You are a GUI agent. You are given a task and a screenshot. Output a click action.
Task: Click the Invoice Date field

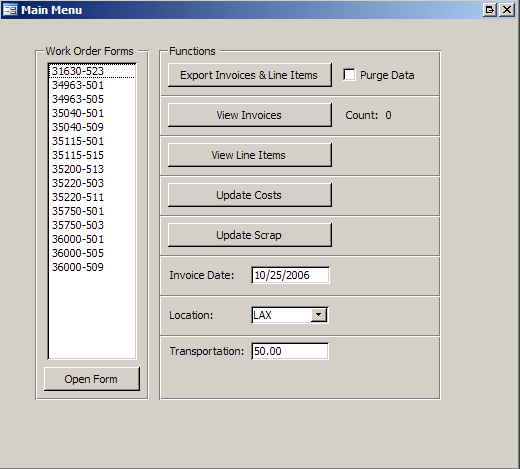[x=290, y=275]
